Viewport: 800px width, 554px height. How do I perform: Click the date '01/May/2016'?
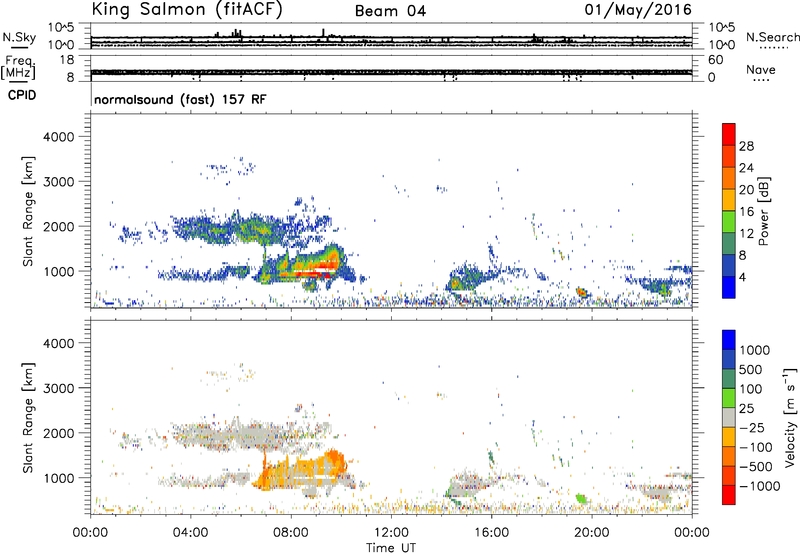(x=638, y=10)
